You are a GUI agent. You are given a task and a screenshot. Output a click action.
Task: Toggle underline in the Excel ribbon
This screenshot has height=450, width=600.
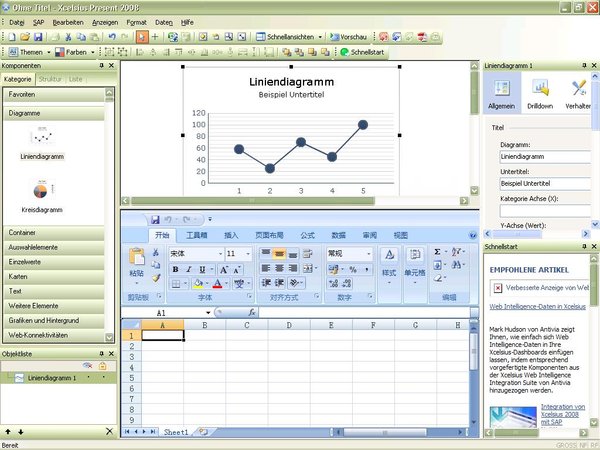pos(202,269)
